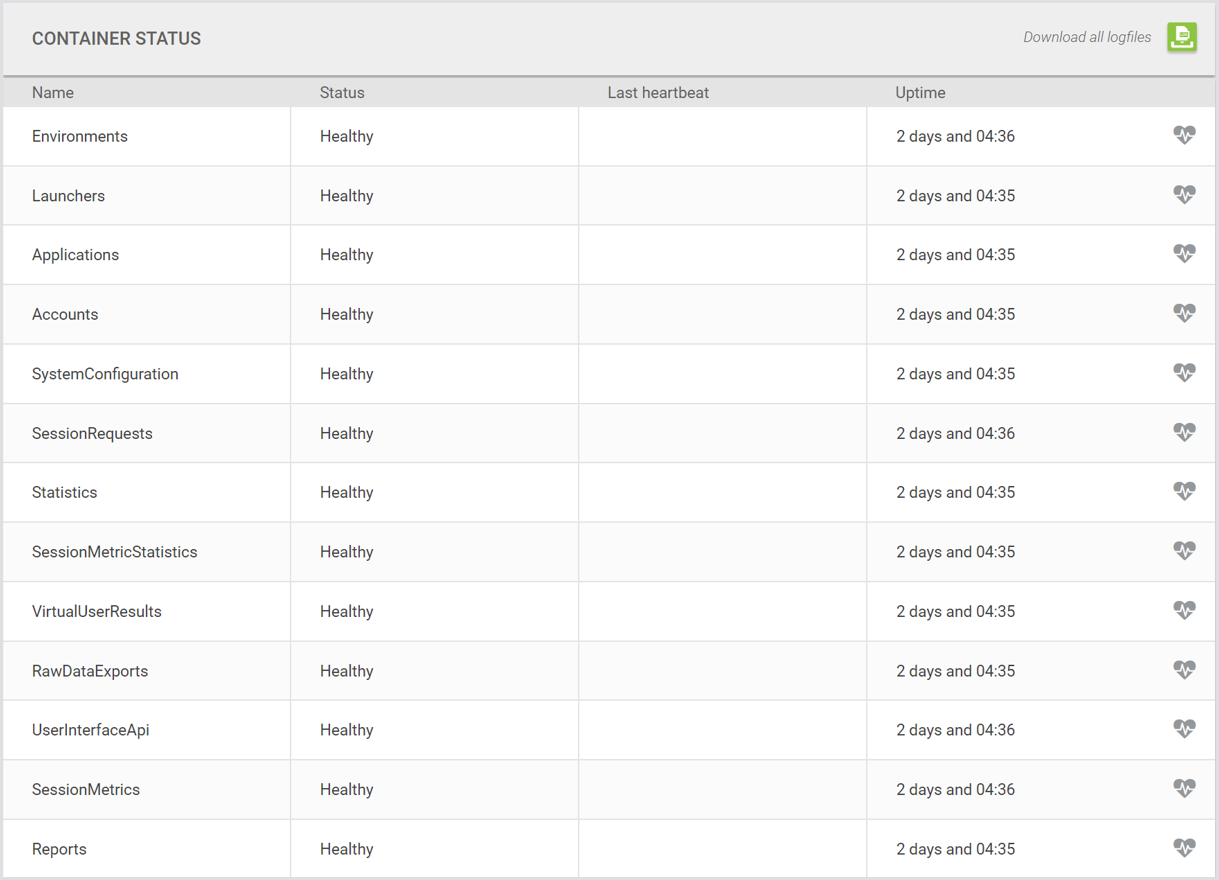Click the Last heartbeat column header

point(658,92)
